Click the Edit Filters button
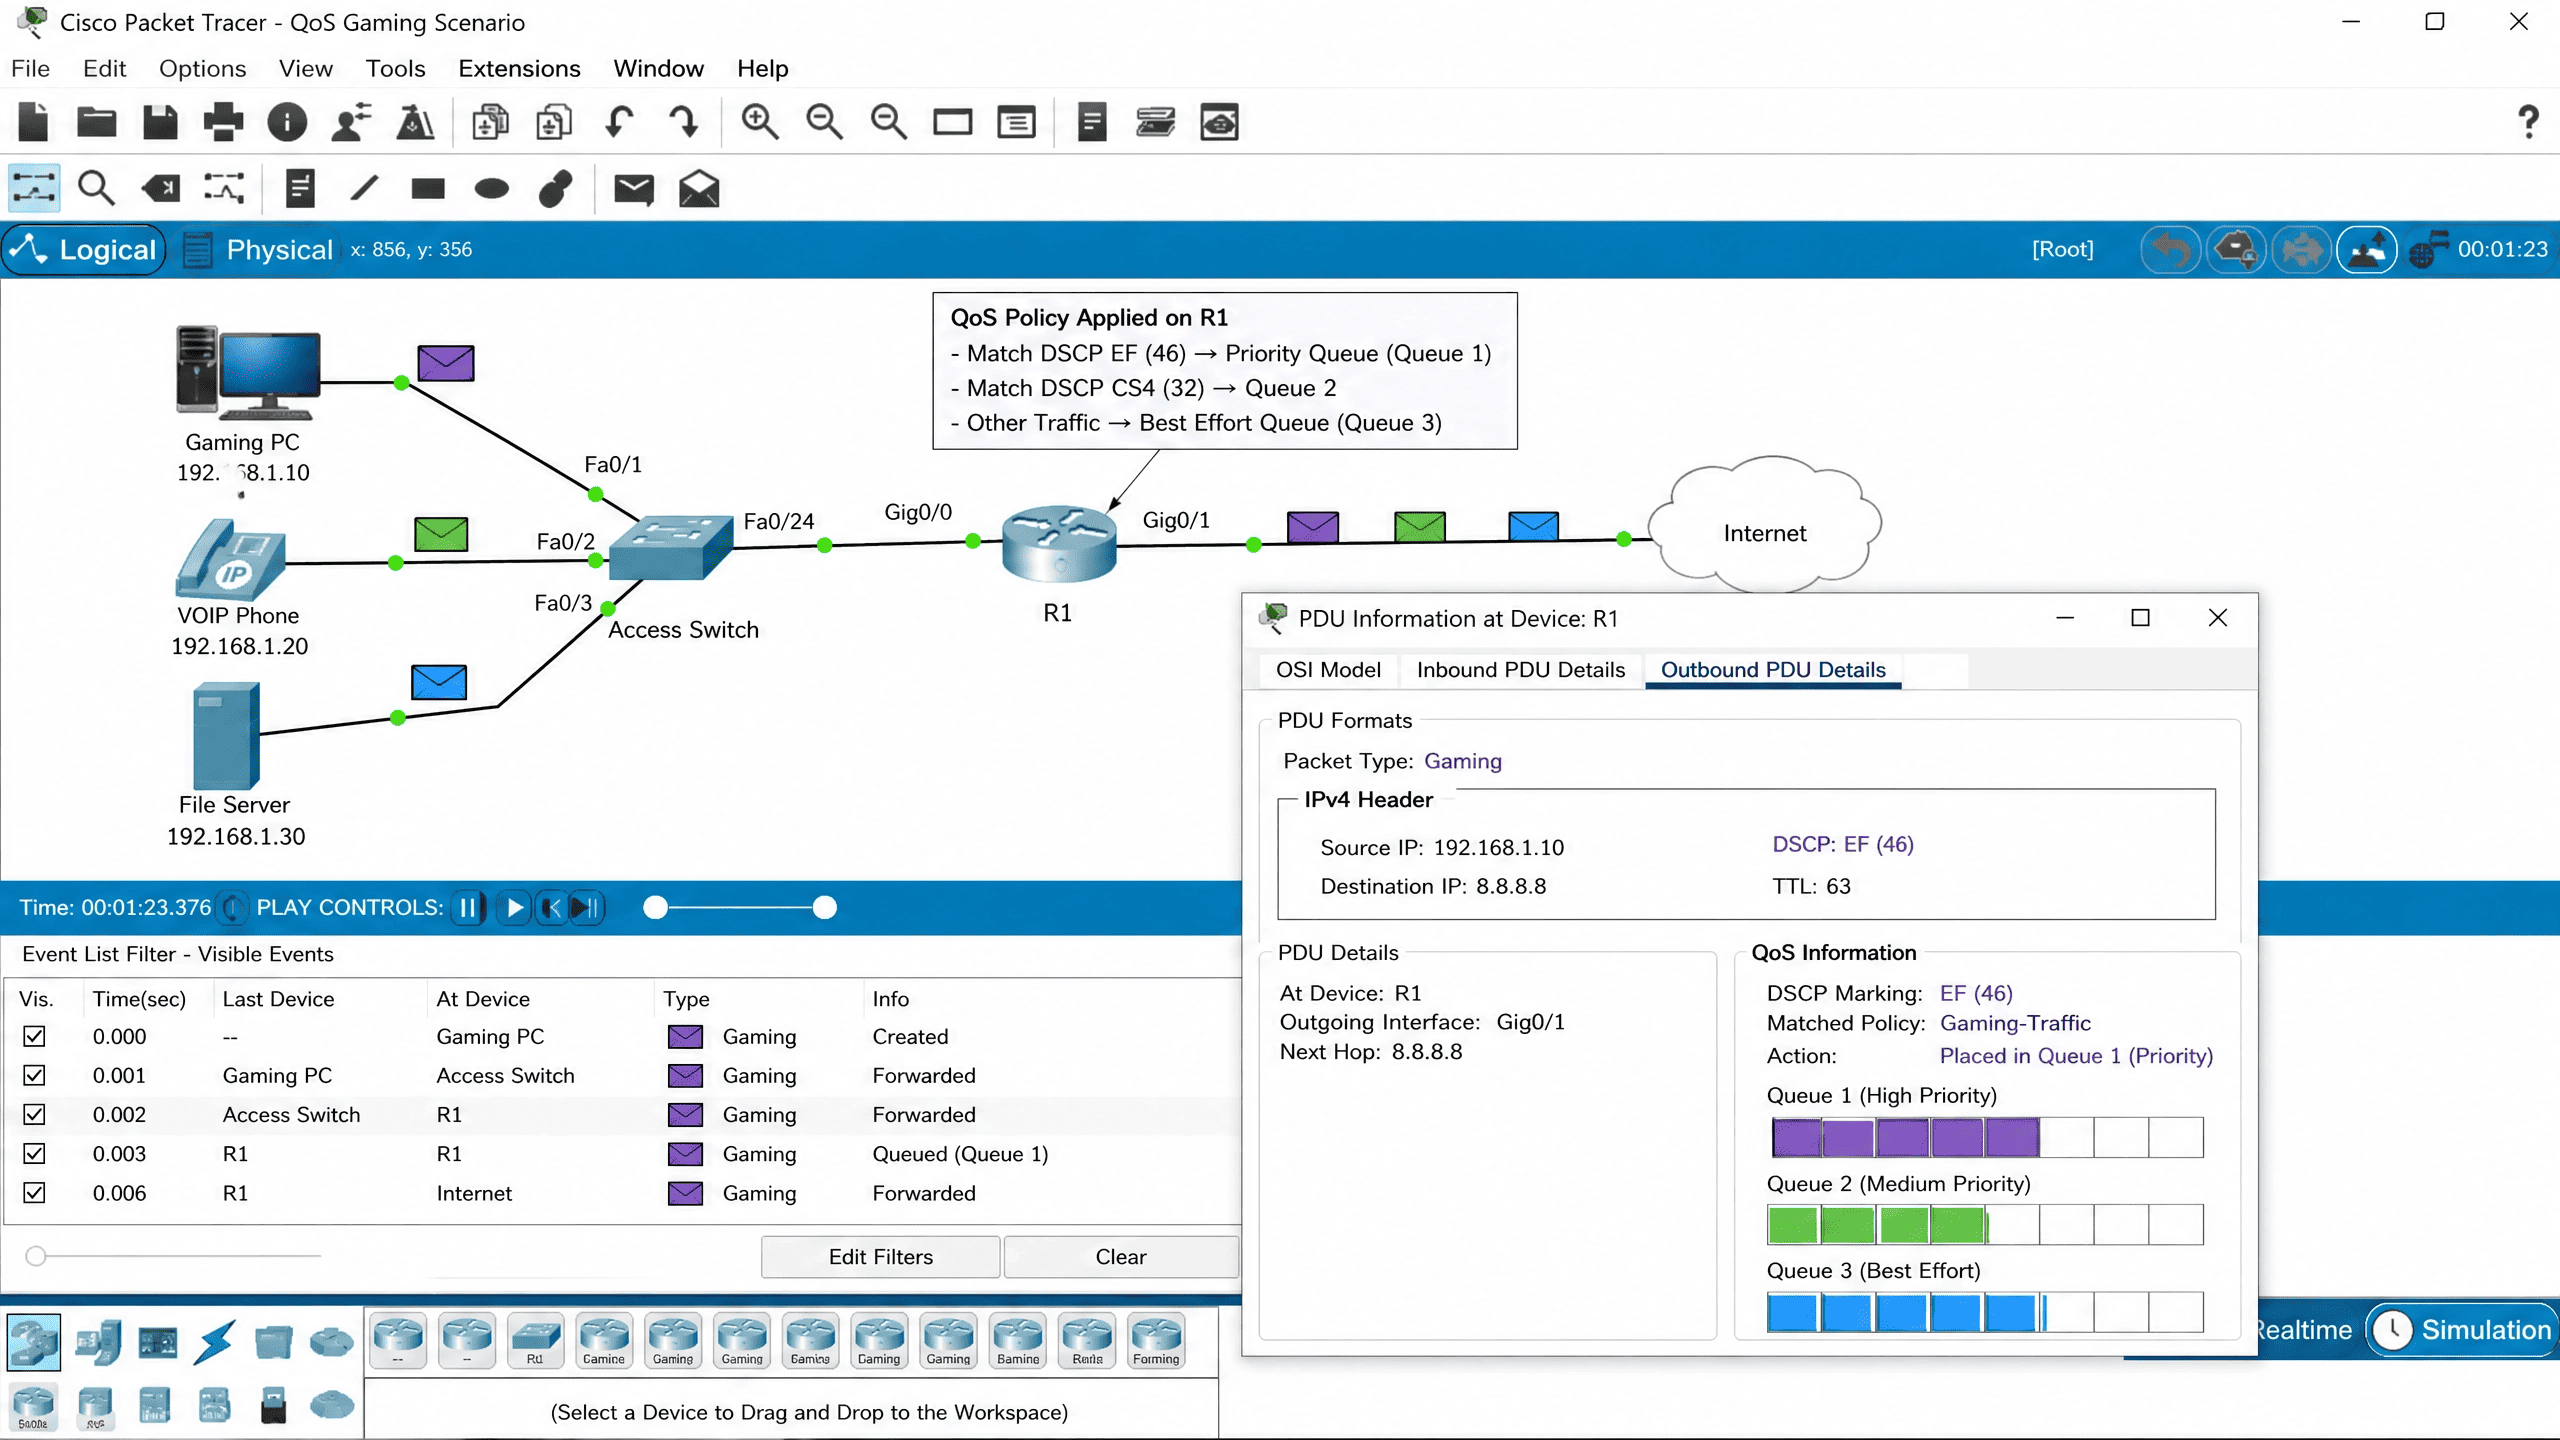The height and width of the screenshot is (1440, 2560). pyautogui.click(x=880, y=1256)
